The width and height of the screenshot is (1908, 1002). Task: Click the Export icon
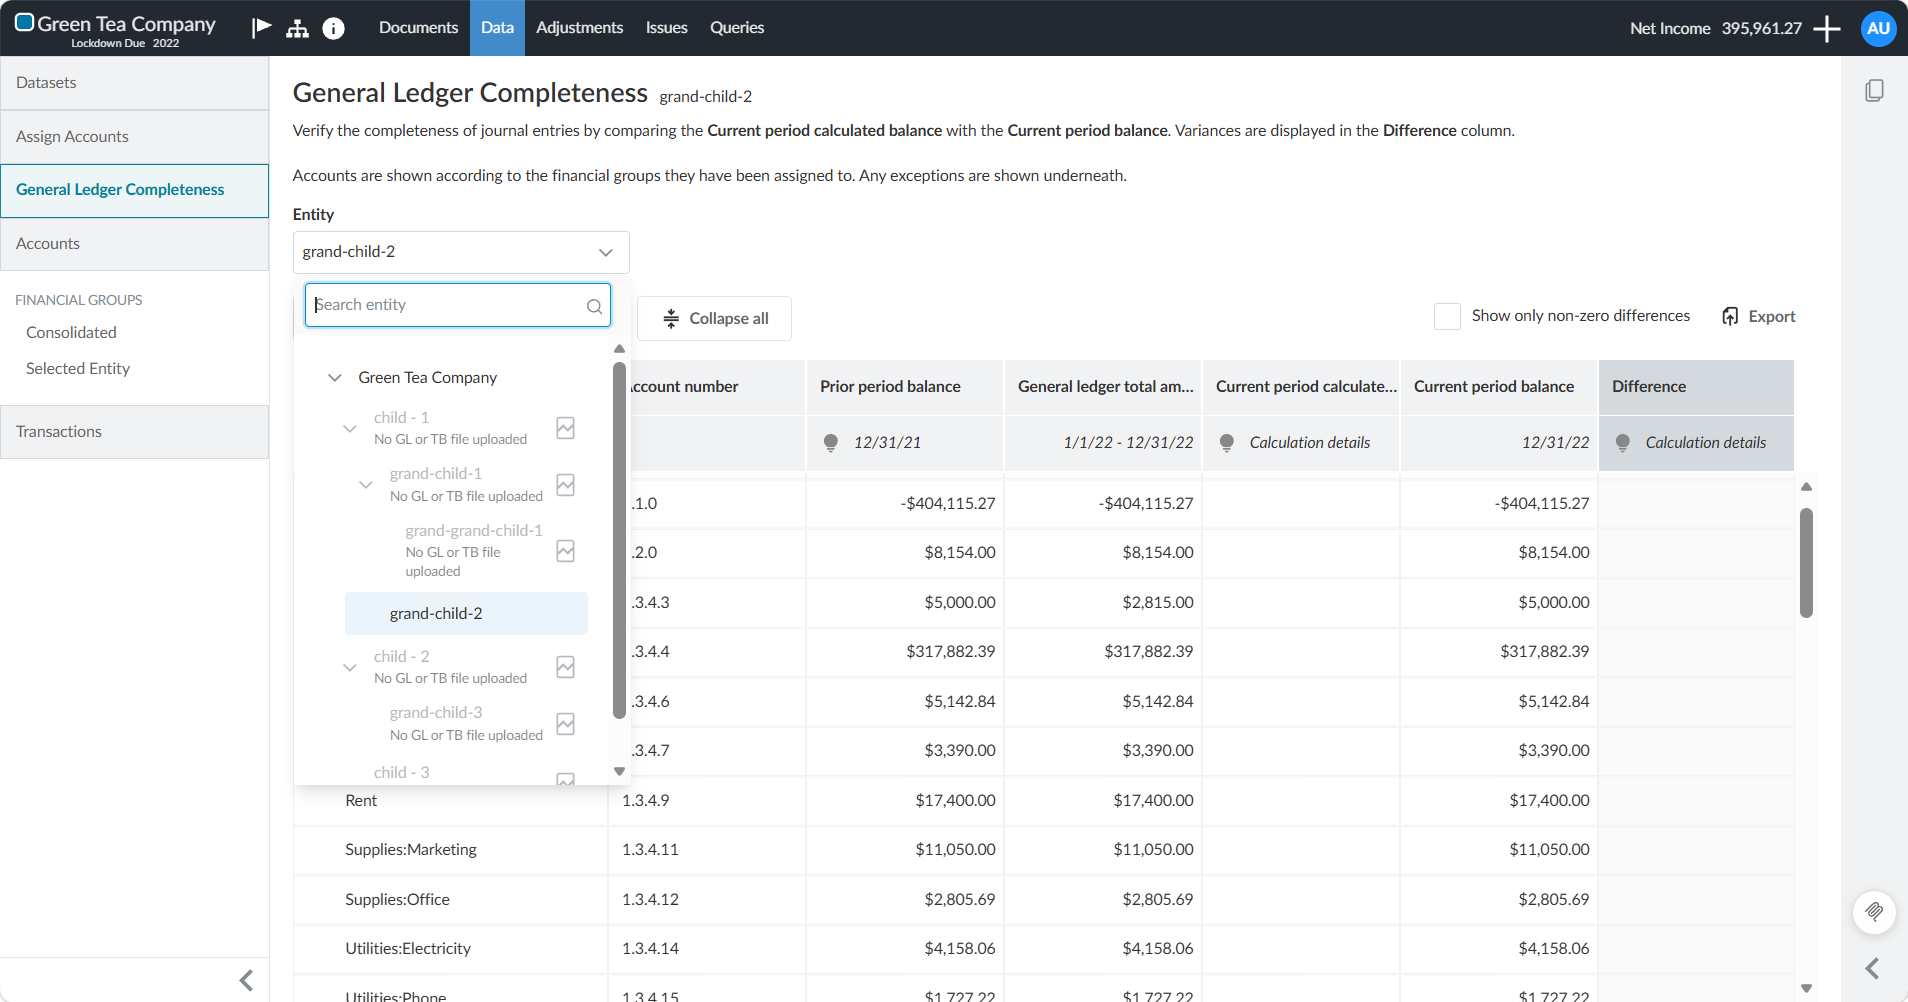click(x=1730, y=316)
